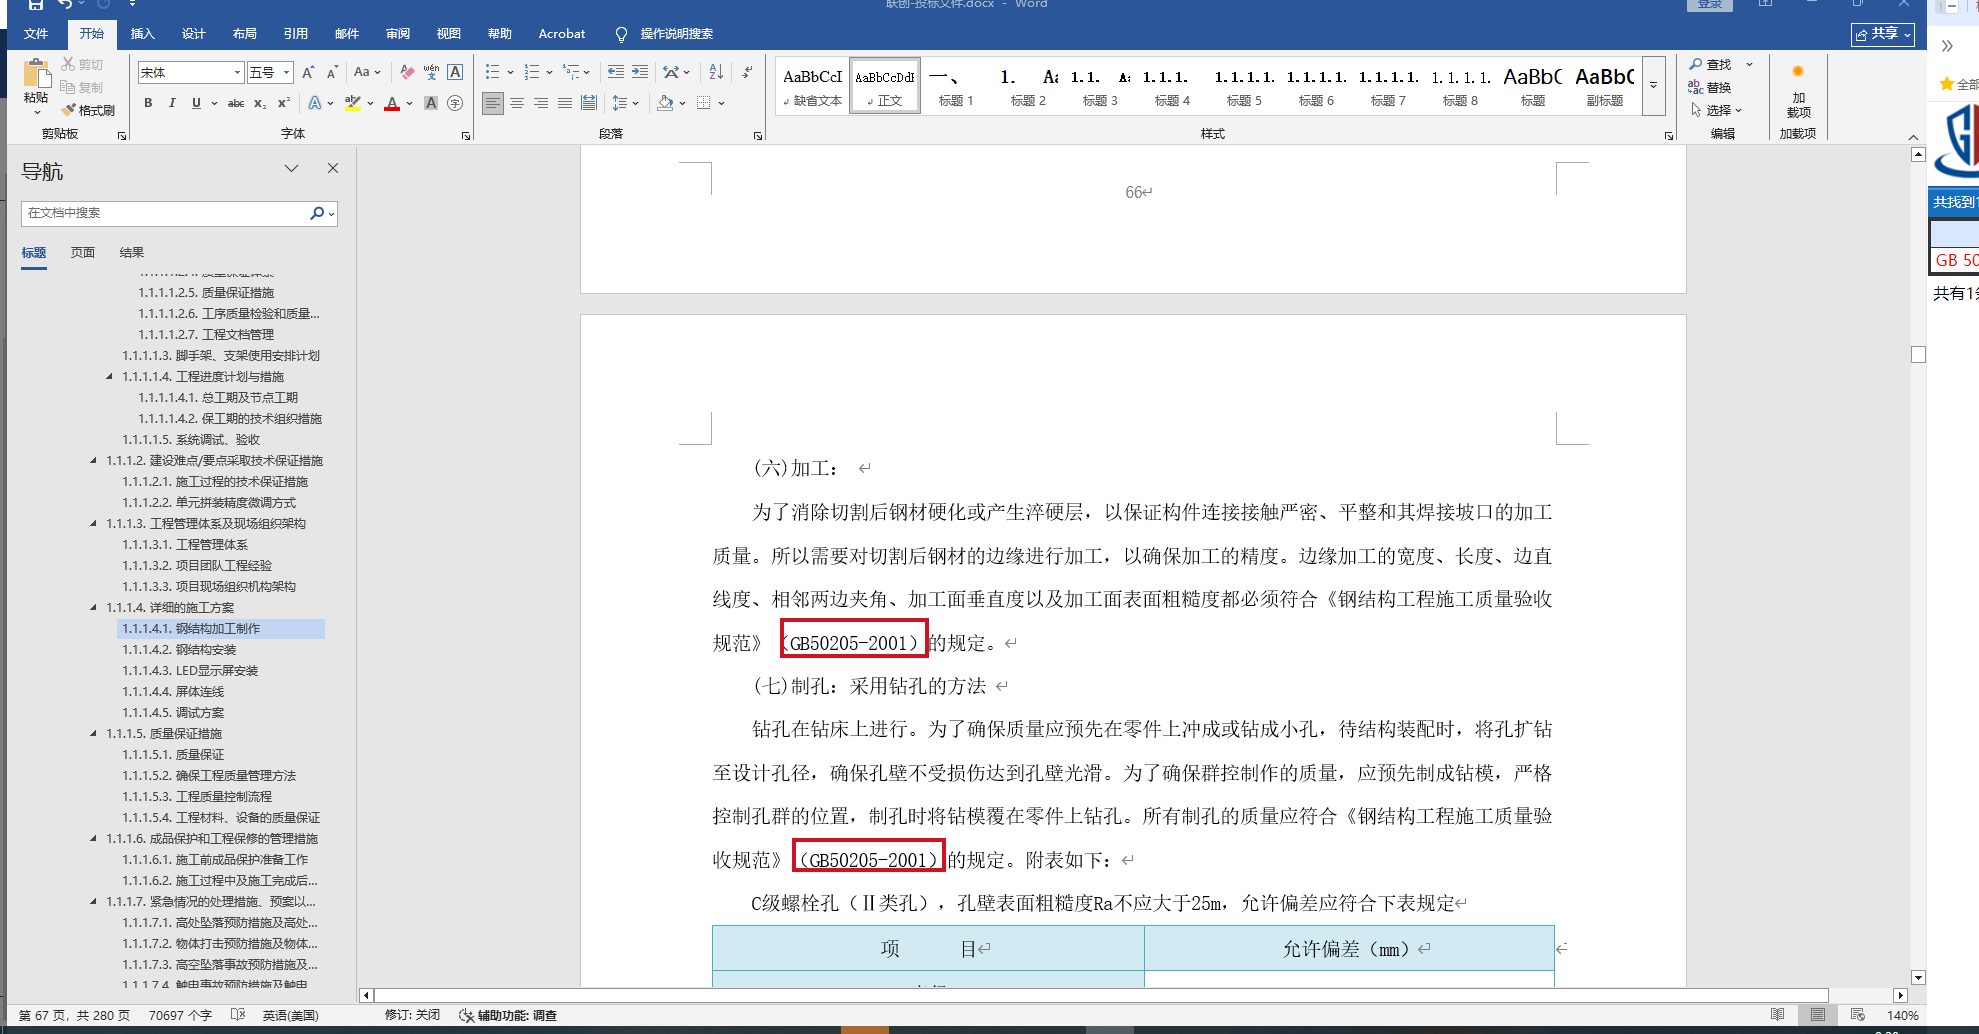Viewport: 1979px width, 1034px height.
Task: Click the 共享 share button
Action: (1883, 34)
